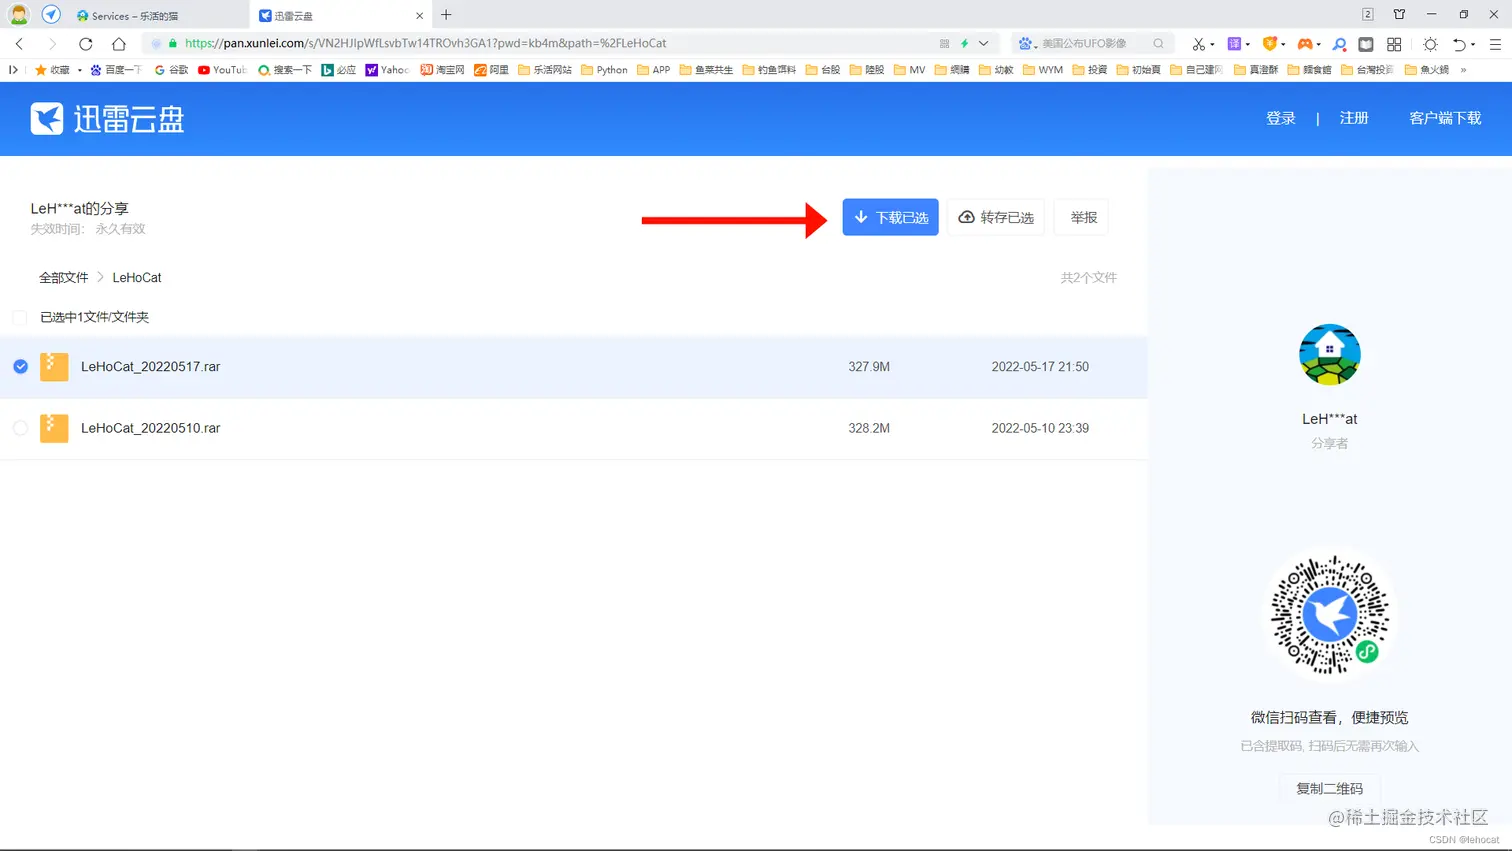Click the LeHoCat_20220510.rar file name
The height and width of the screenshot is (851, 1512).
(151, 428)
